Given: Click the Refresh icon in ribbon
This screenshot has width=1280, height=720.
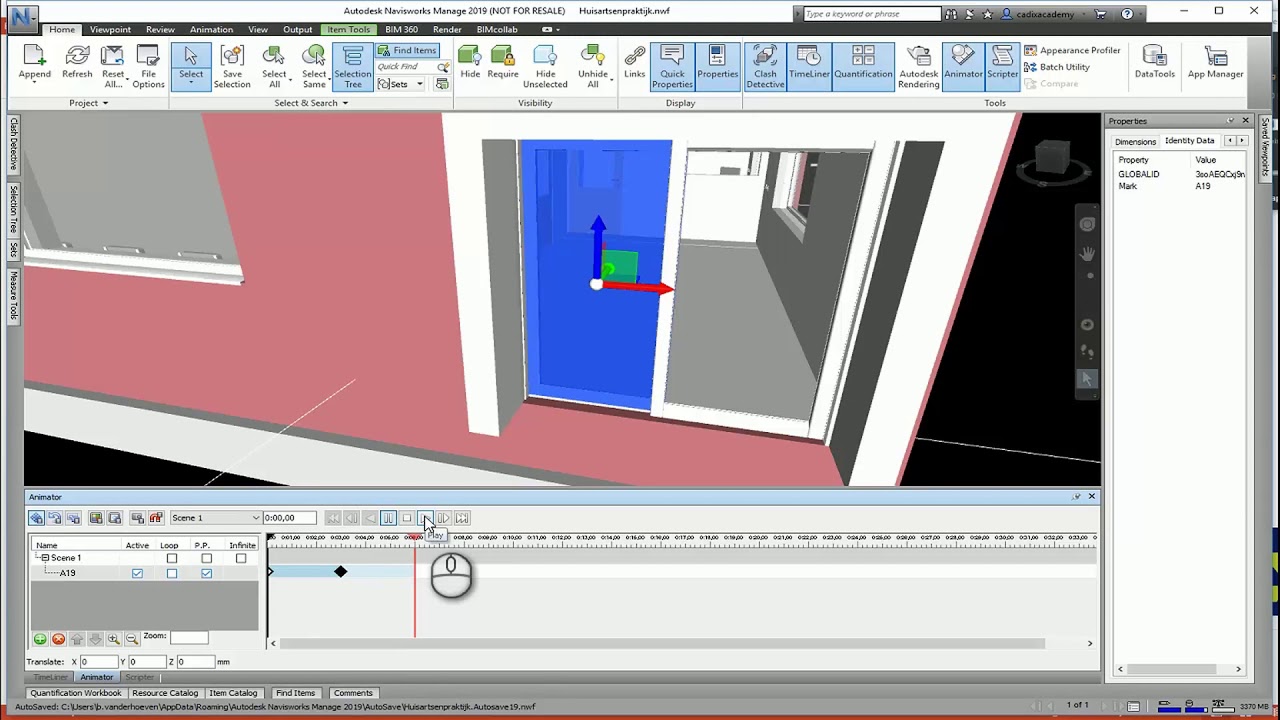Looking at the screenshot, I should point(77,62).
